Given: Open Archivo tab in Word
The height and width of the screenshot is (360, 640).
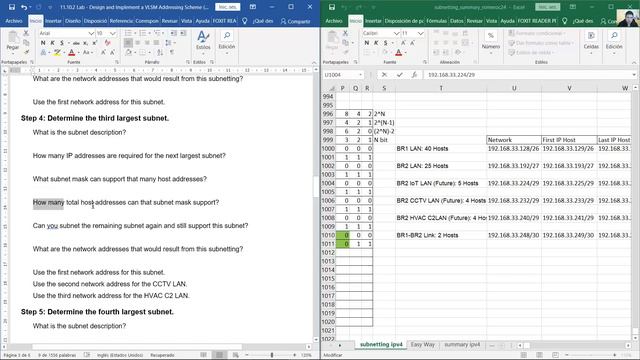Looking at the screenshot, I should (x=14, y=21).
